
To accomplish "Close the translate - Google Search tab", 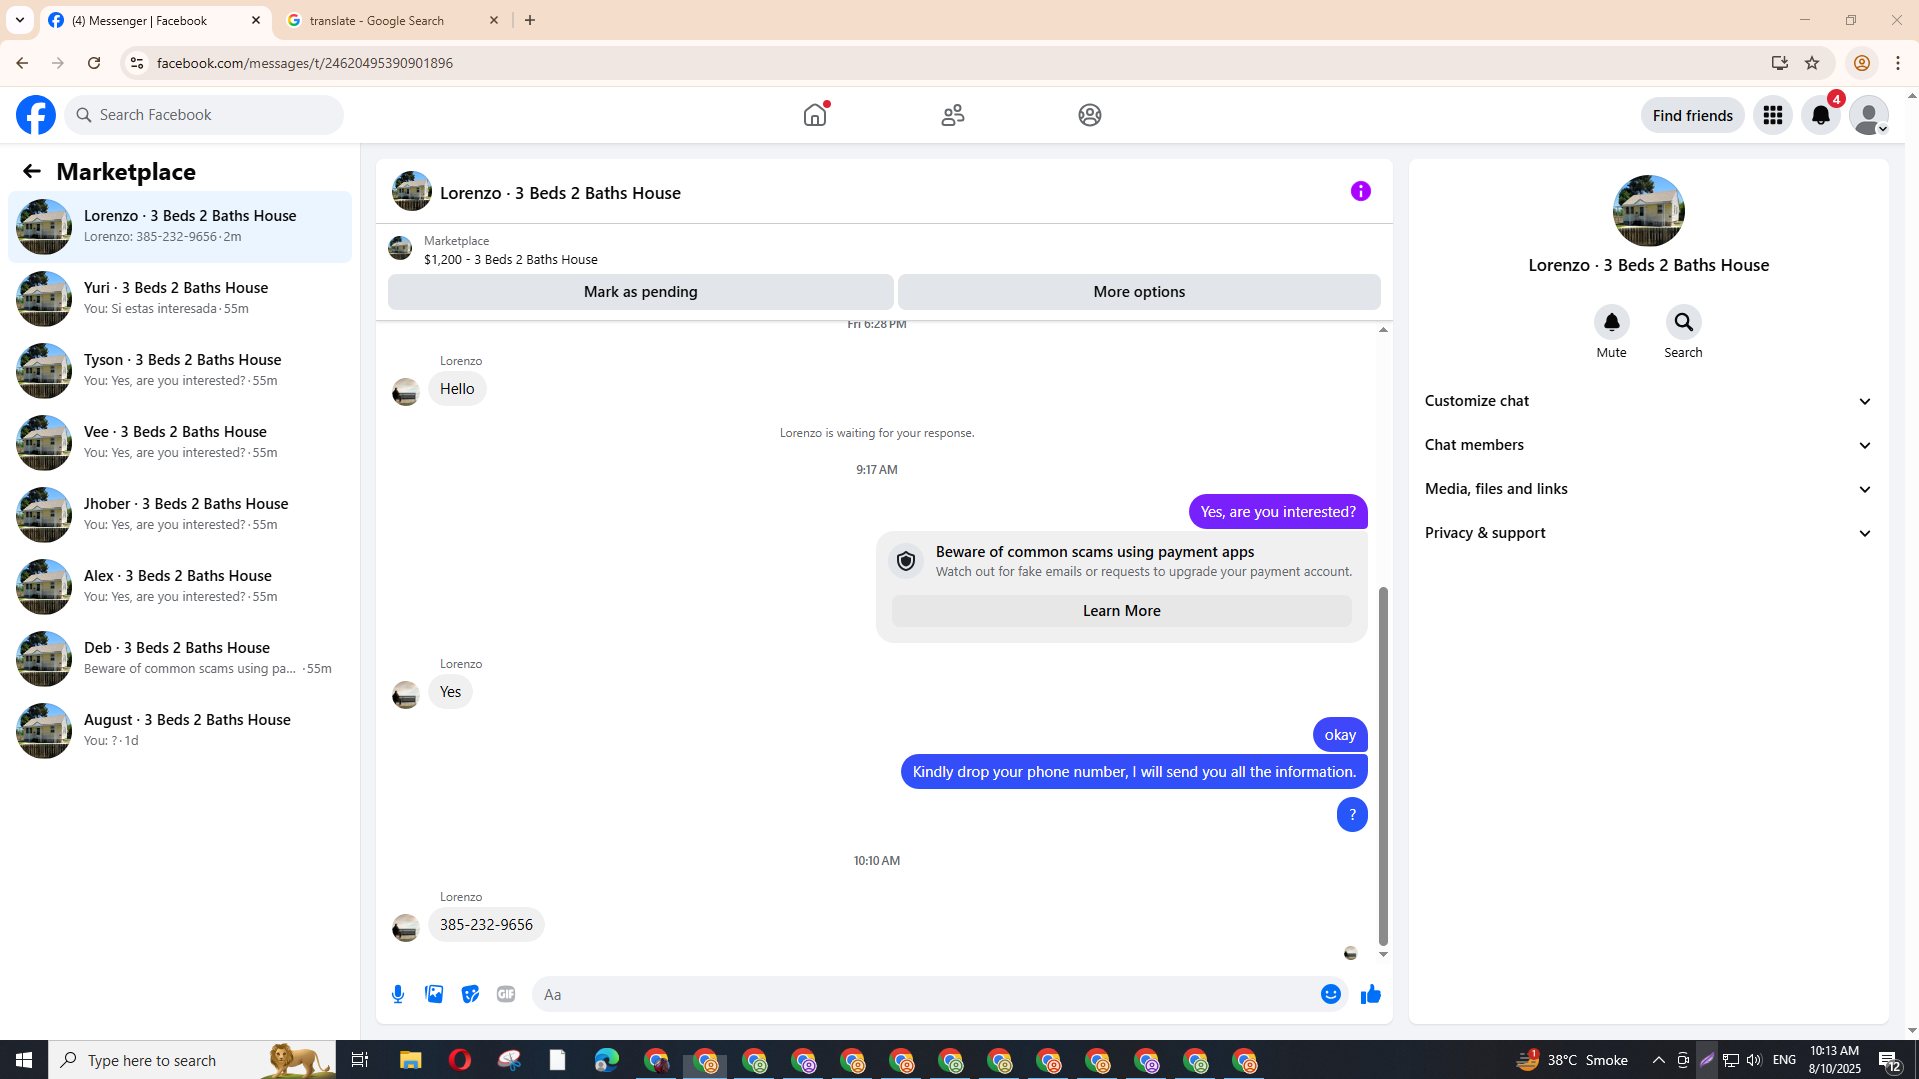I will click(x=494, y=20).
